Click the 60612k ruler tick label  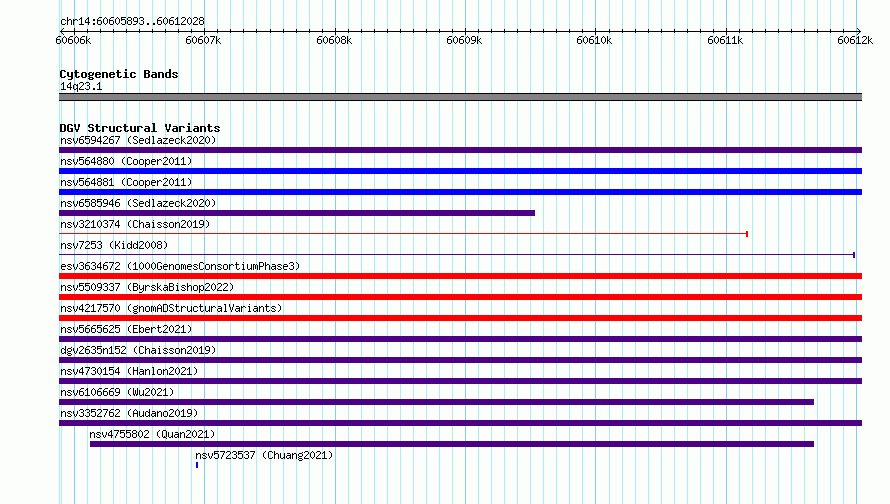click(x=855, y=40)
